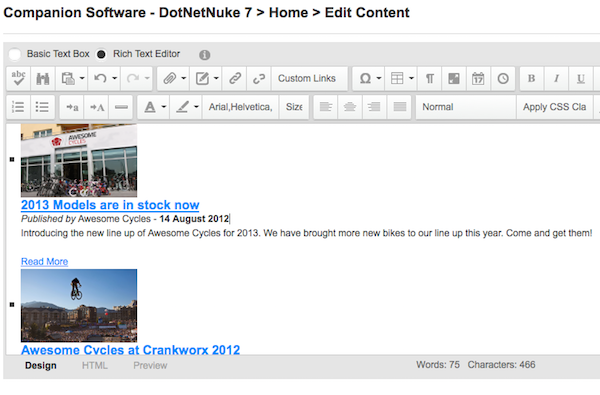Open the font Size dropdown
The height and width of the screenshot is (395, 600).
[x=294, y=107]
